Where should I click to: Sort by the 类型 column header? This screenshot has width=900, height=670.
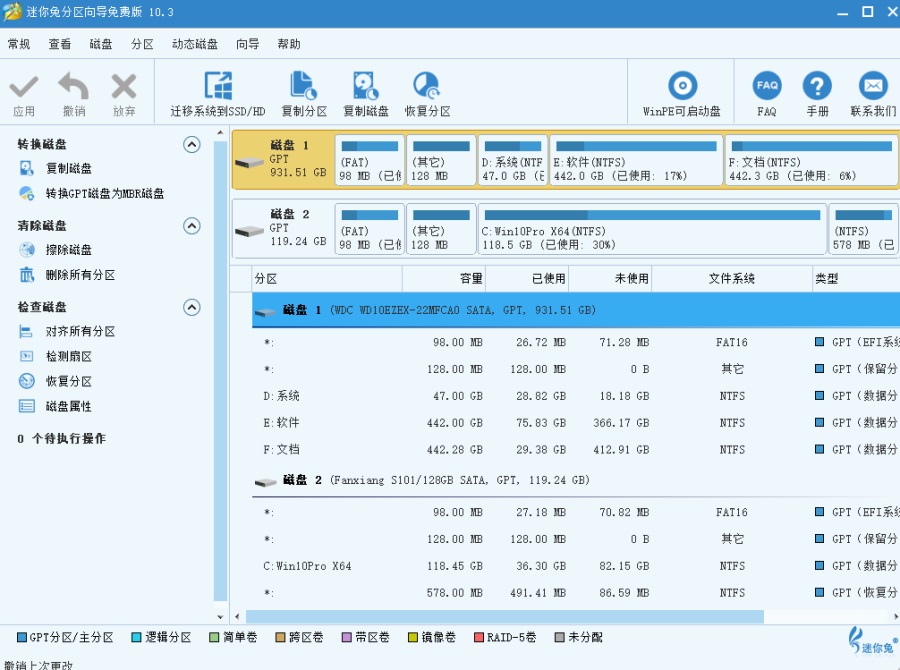click(856, 278)
